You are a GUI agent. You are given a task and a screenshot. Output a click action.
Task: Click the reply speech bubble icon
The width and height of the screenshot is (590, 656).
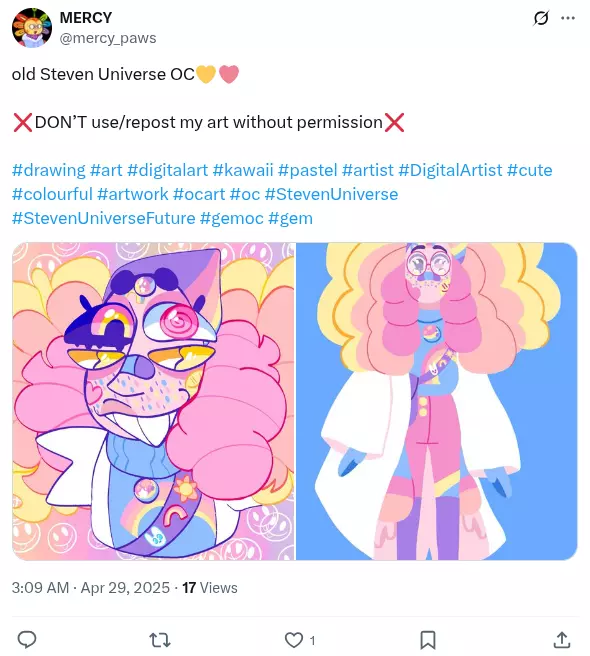(27, 640)
